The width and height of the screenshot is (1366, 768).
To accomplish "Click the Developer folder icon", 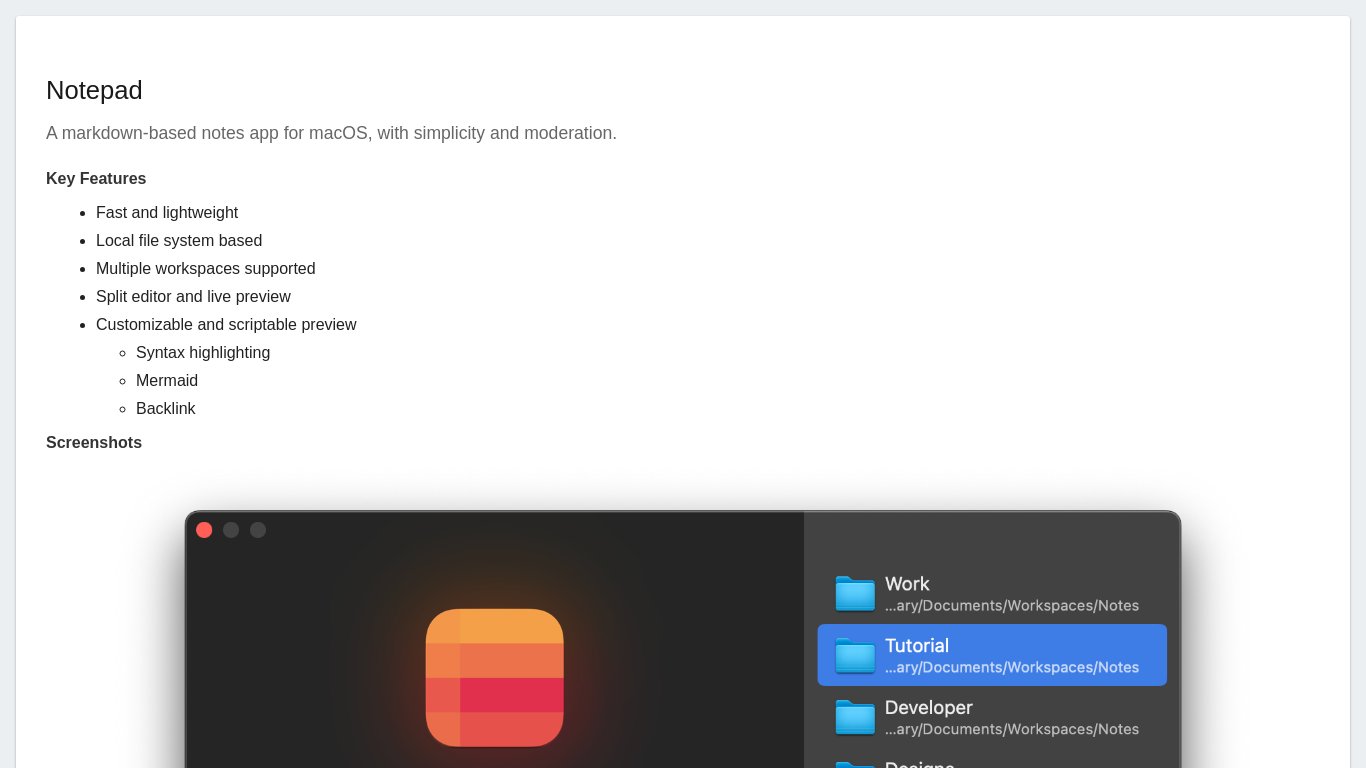I will pyautogui.click(x=855, y=717).
